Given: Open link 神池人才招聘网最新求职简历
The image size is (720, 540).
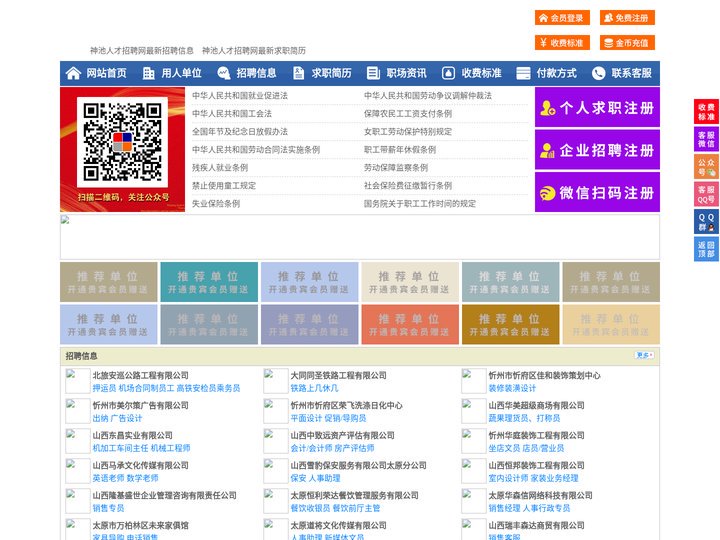Looking at the screenshot, I should [254, 51].
